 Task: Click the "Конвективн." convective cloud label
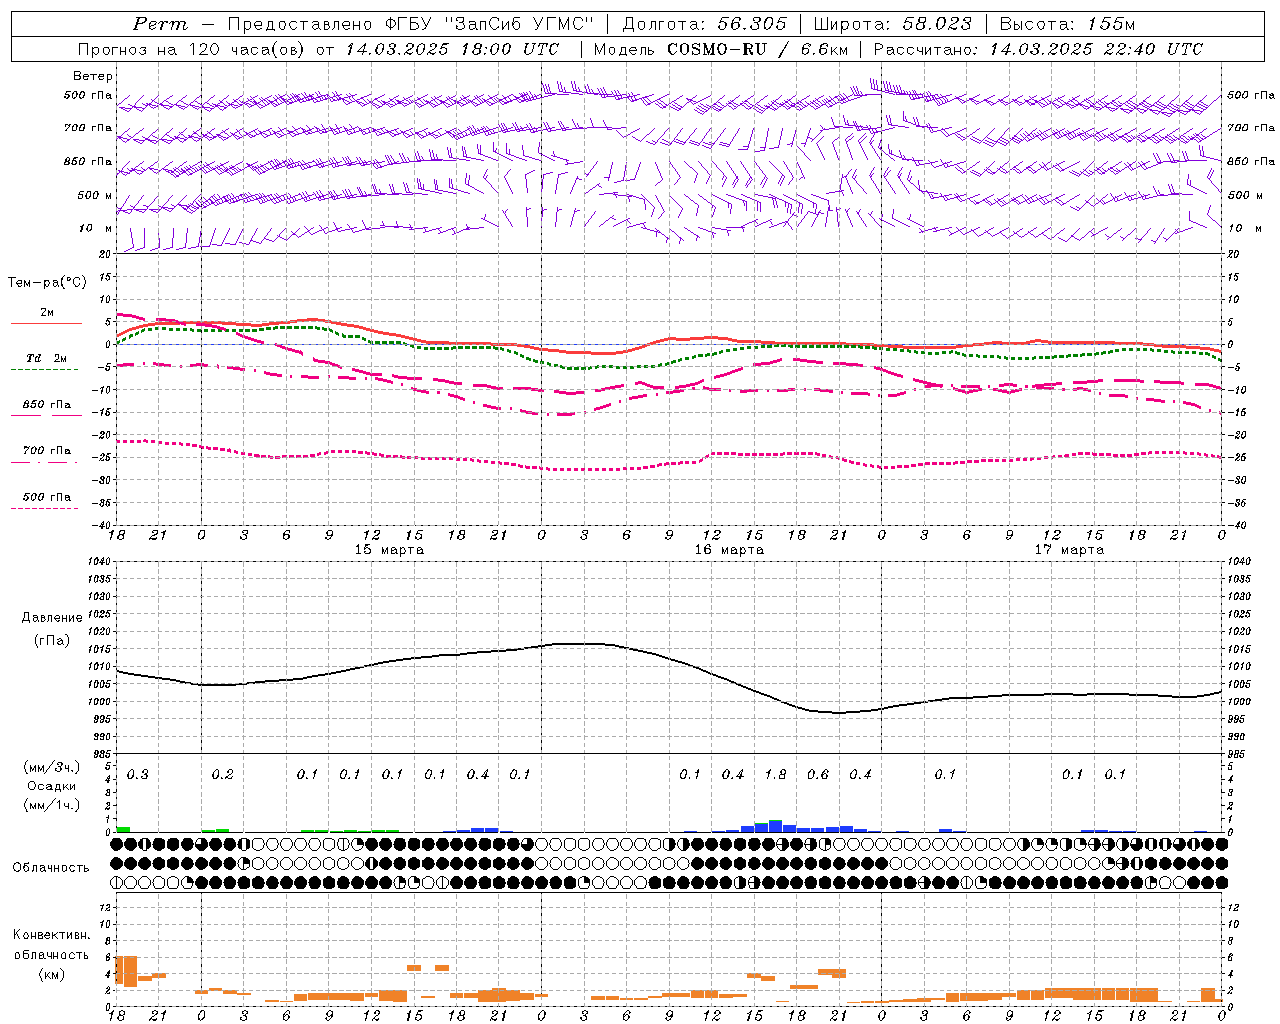[52, 935]
